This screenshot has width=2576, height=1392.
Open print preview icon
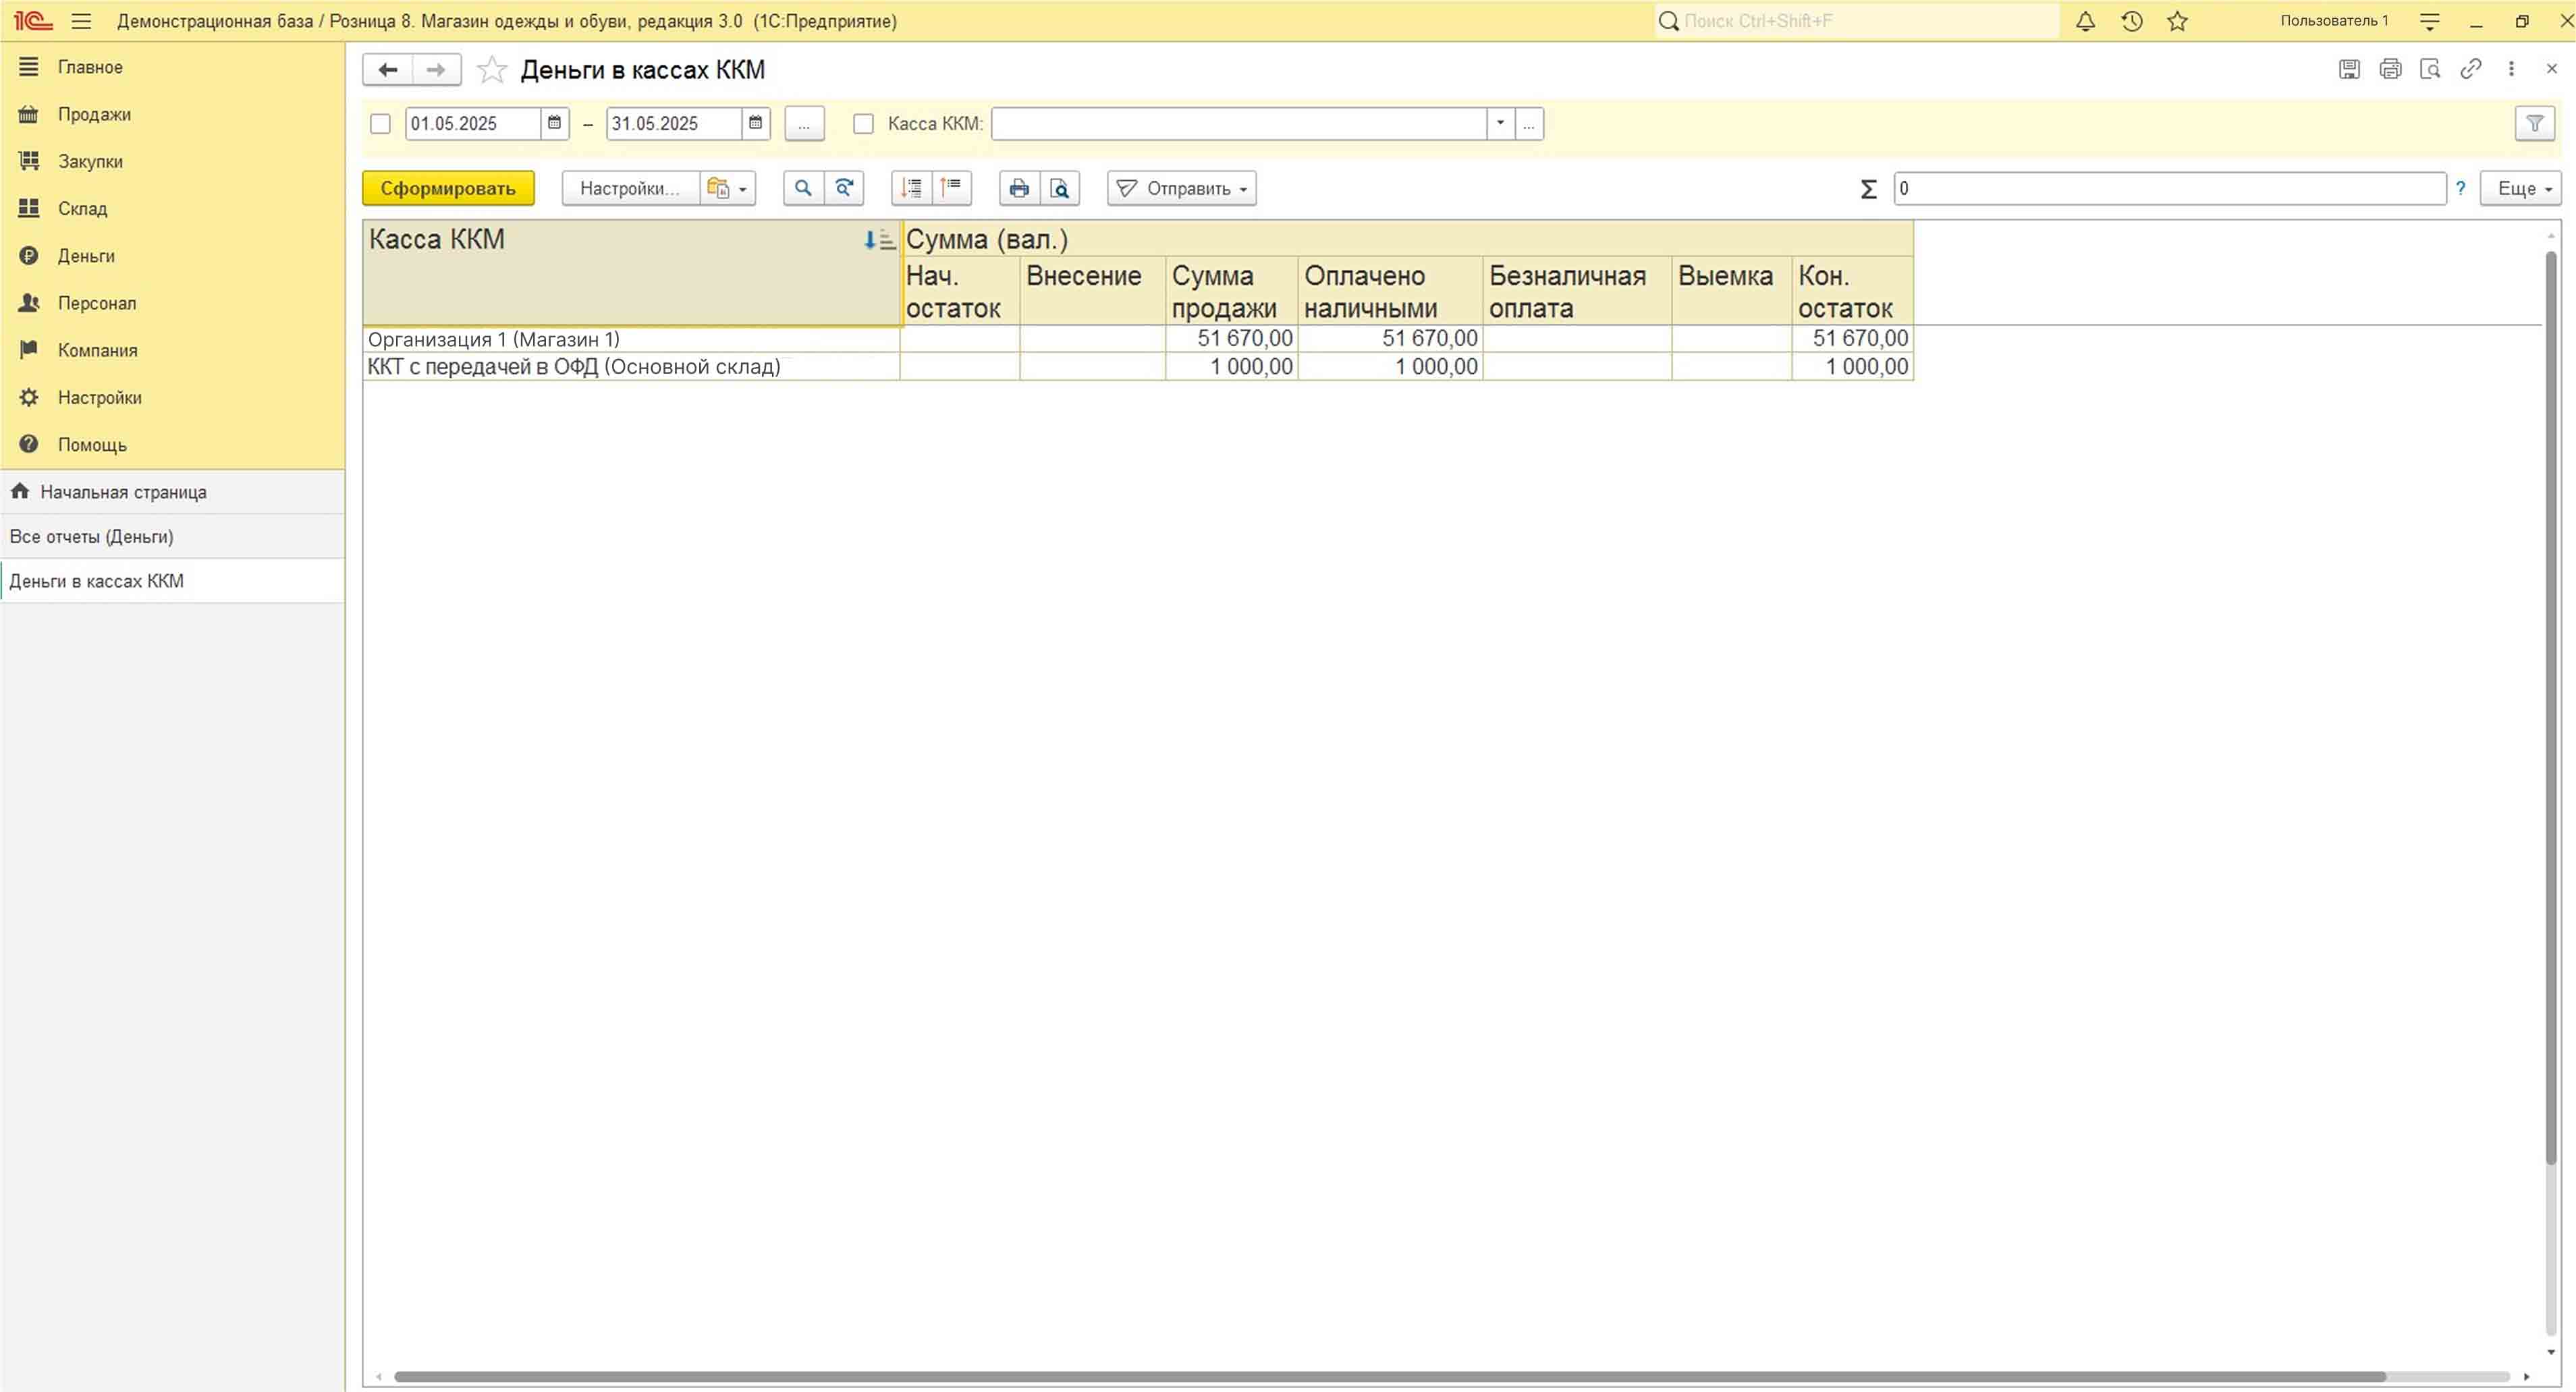(1060, 188)
